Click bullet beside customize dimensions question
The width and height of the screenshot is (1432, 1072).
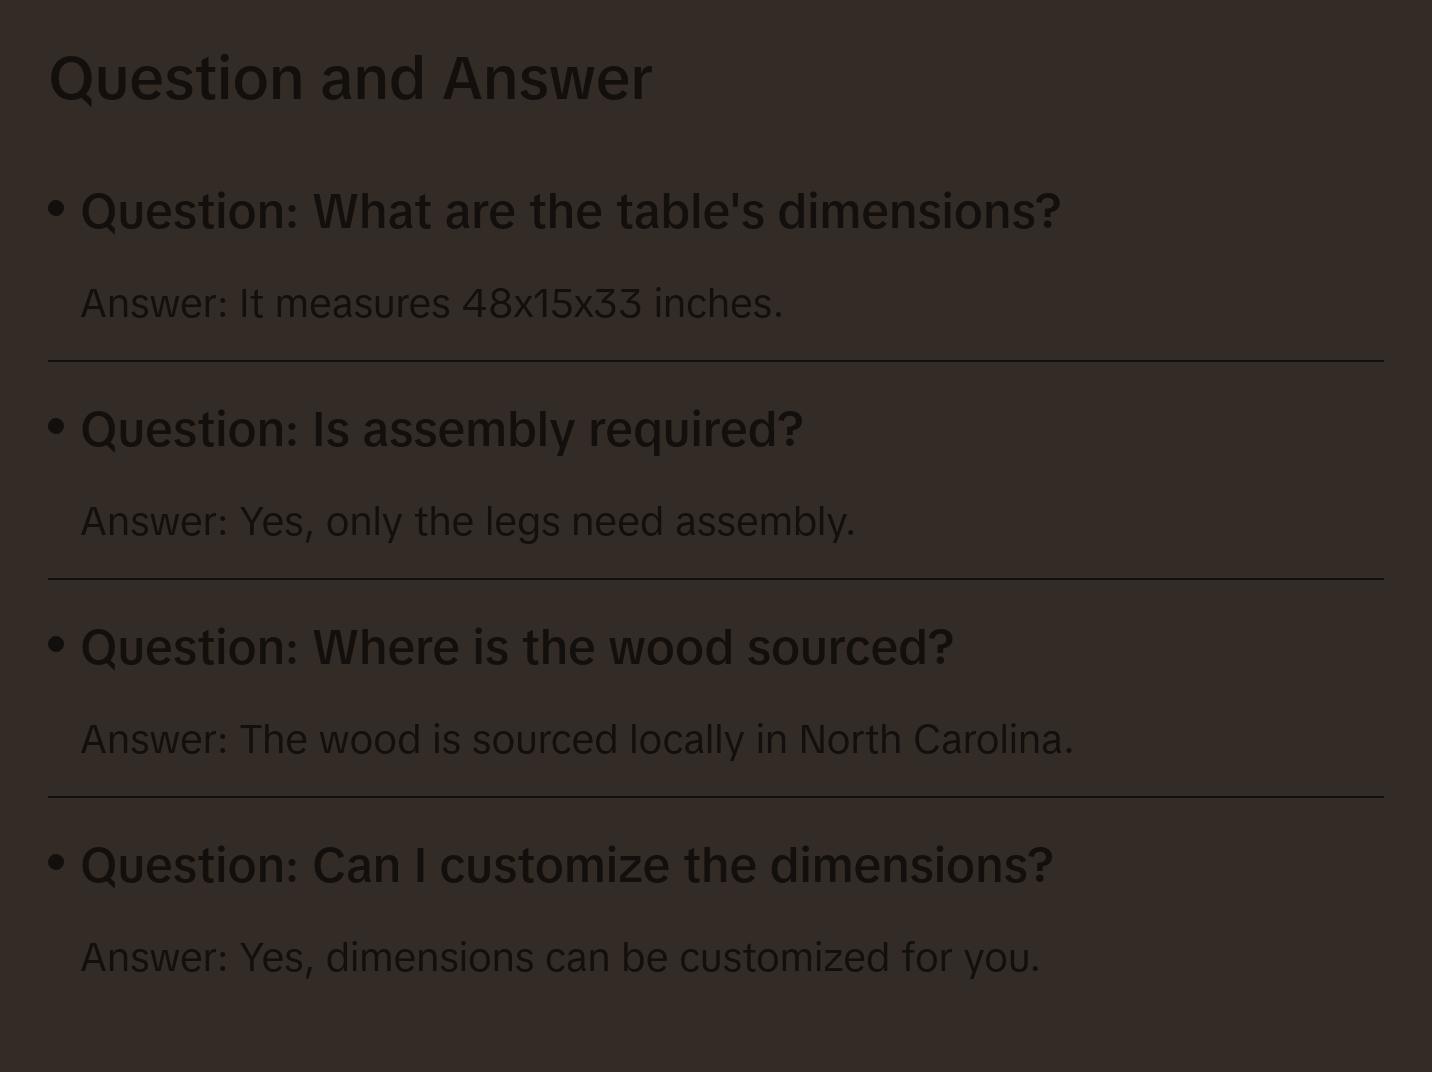coord(57,863)
